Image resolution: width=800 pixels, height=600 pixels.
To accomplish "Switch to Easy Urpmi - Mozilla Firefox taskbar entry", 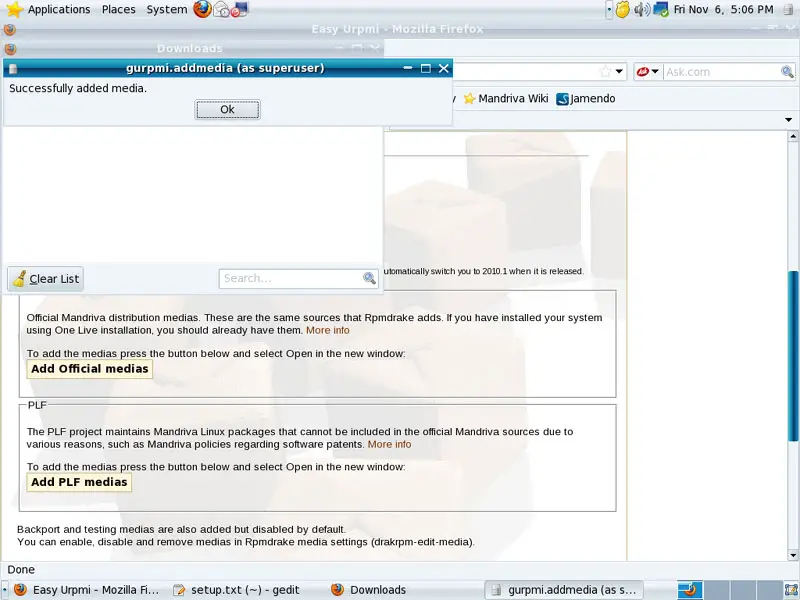I will tap(87, 590).
